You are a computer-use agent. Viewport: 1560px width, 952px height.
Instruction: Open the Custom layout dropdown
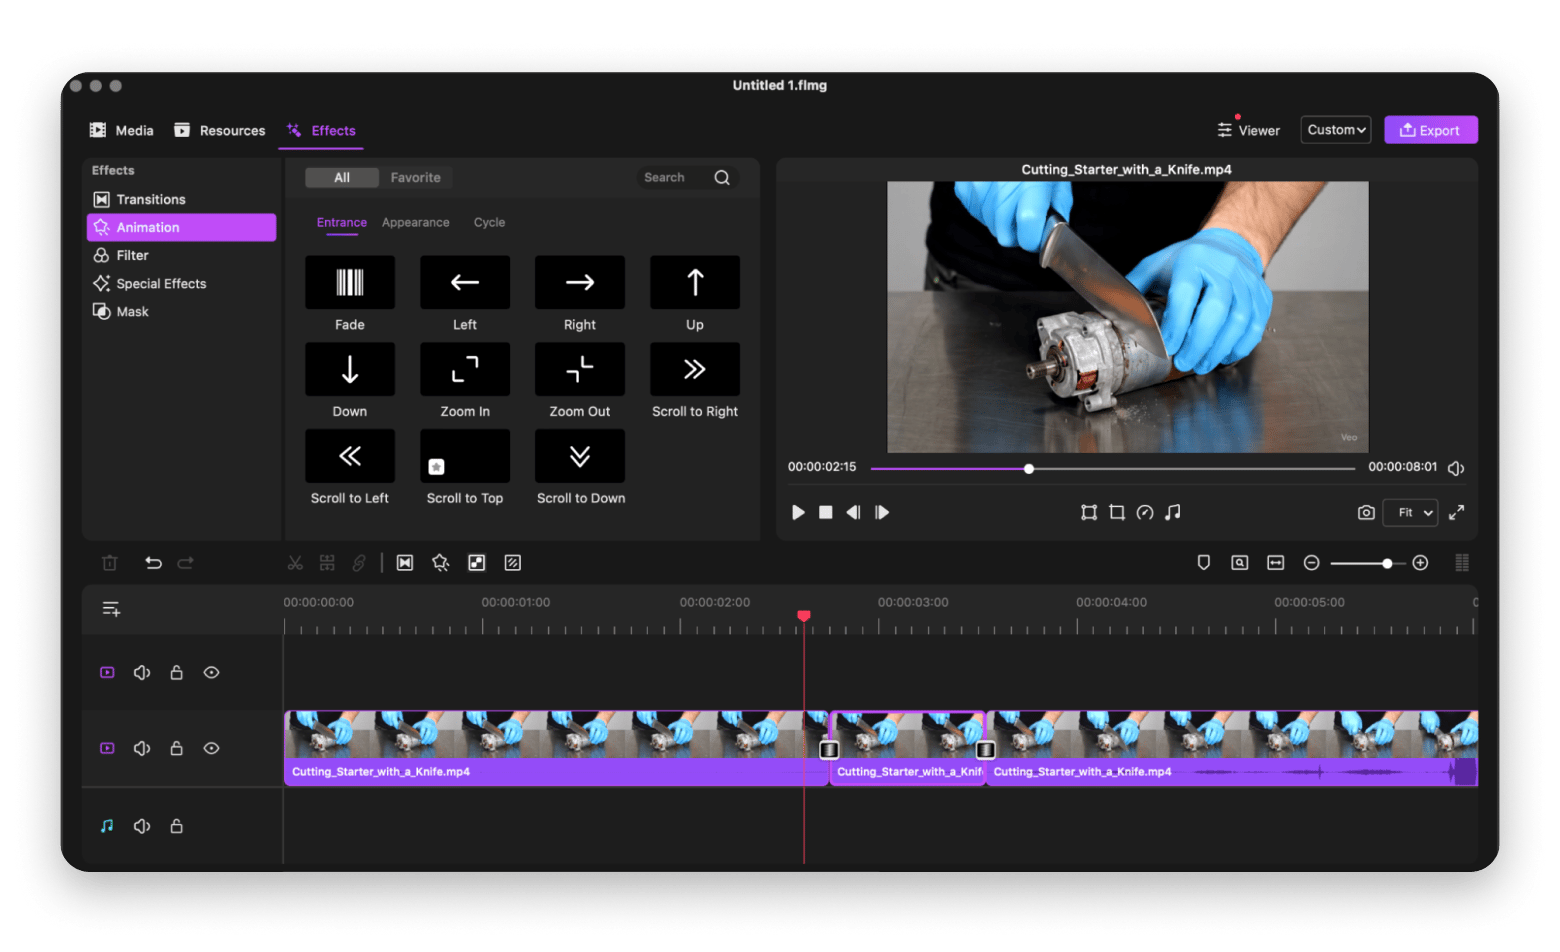[x=1335, y=130]
